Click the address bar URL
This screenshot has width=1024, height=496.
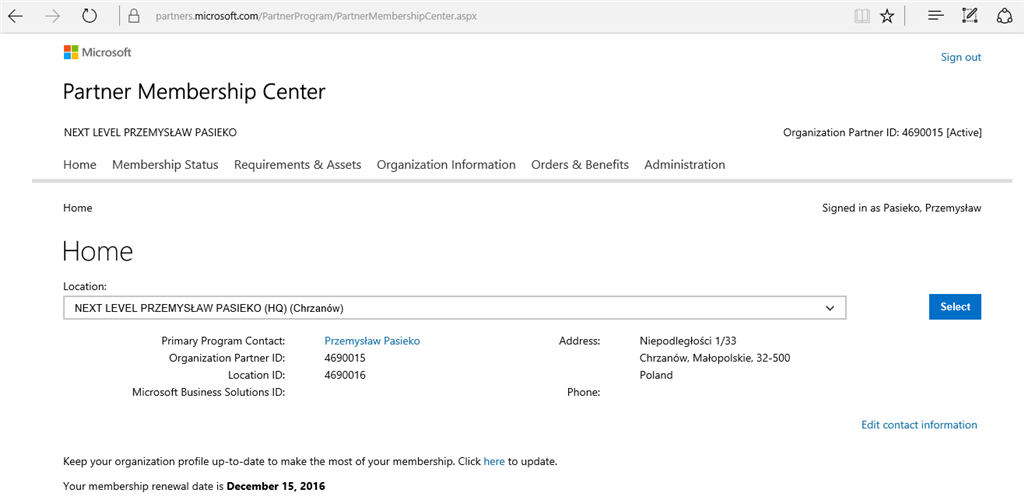(x=316, y=16)
